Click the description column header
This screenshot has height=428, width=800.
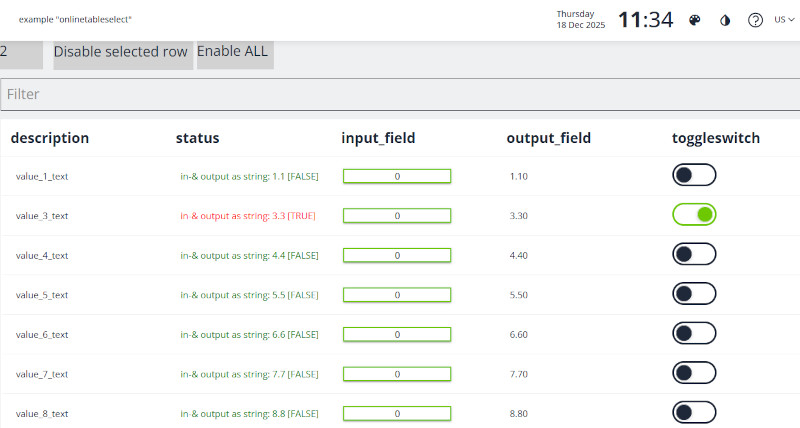50,138
